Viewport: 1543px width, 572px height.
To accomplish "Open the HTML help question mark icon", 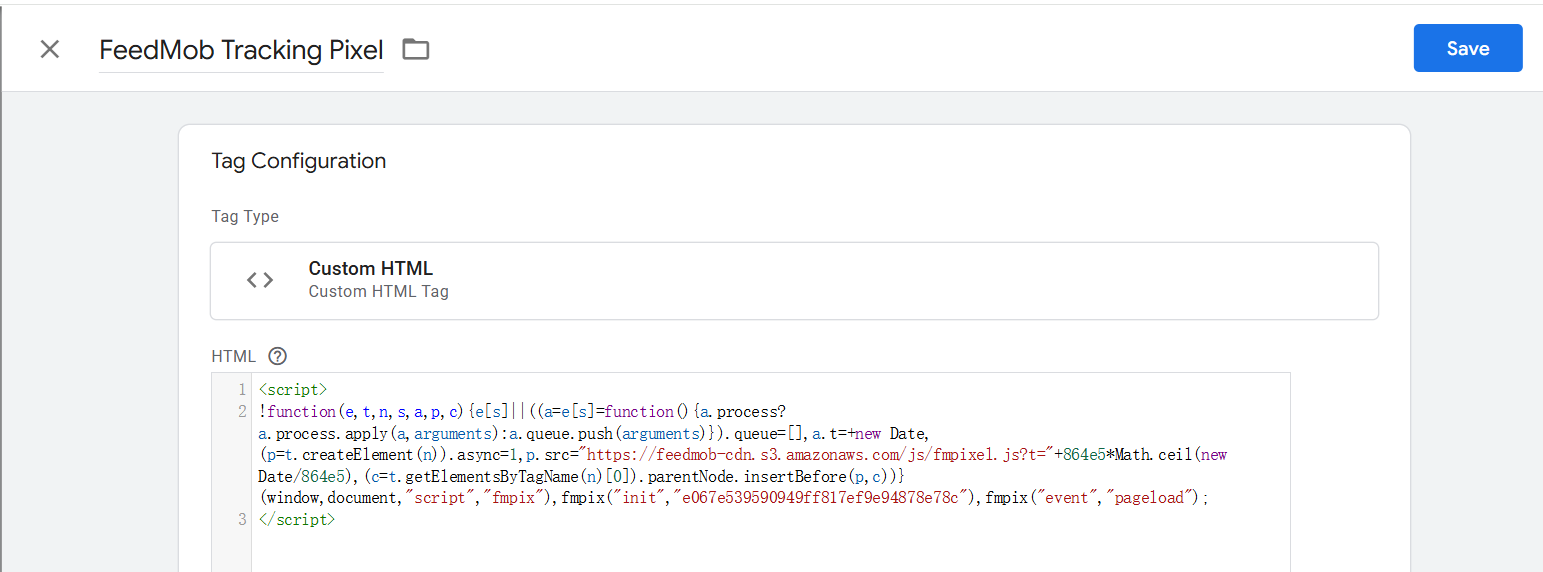I will pyautogui.click(x=278, y=356).
